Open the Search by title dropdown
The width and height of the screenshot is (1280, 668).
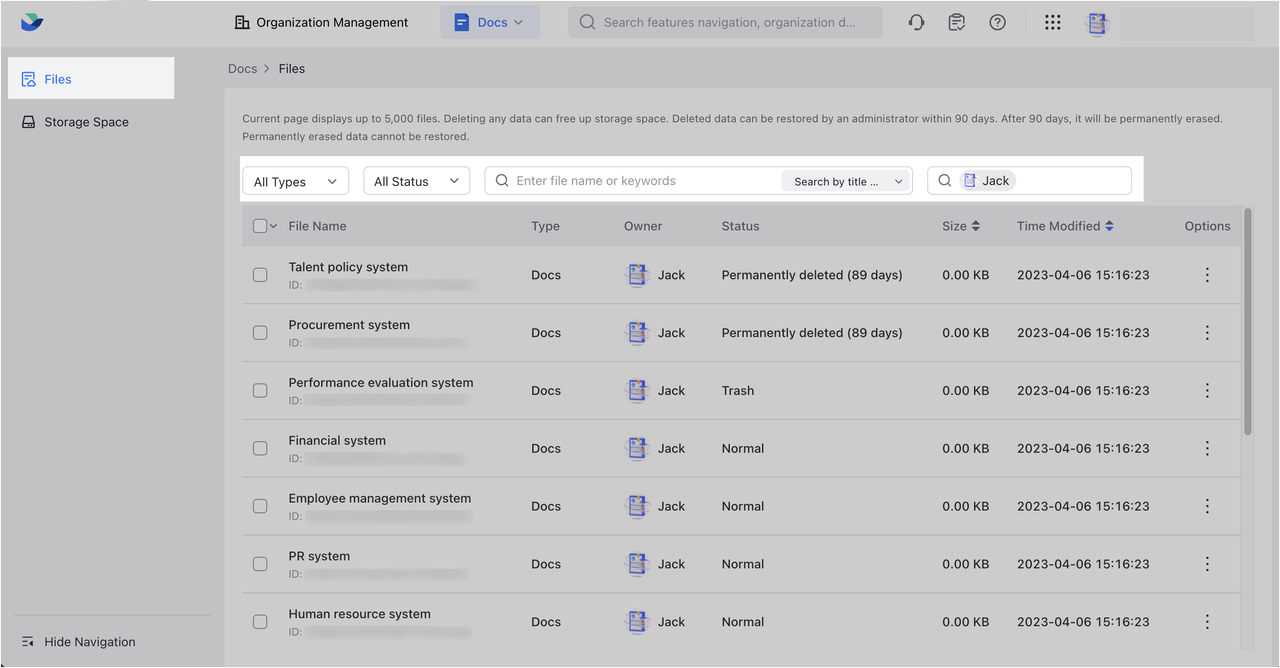tap(845, 181)
